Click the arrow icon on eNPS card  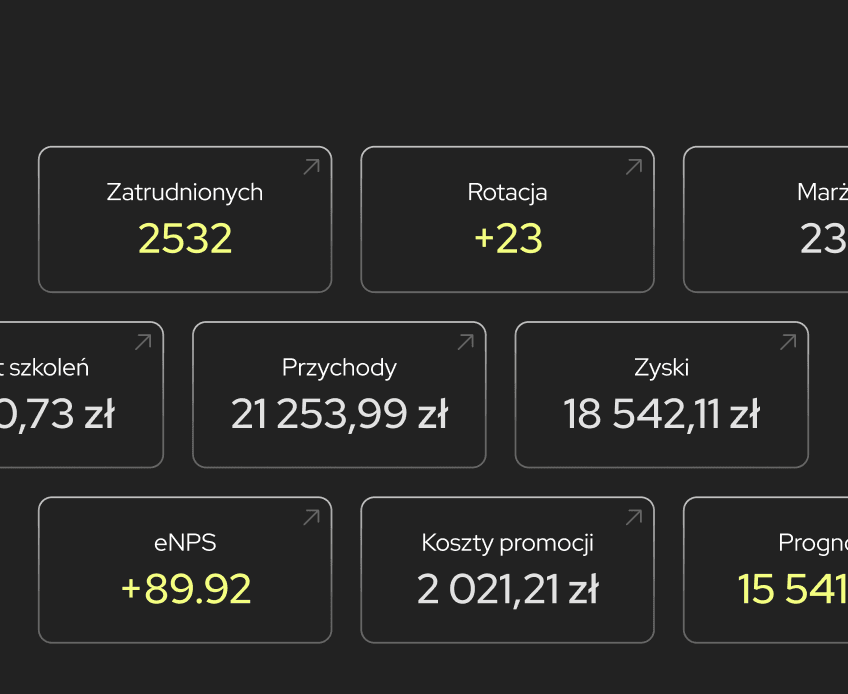tap(311, 517)
